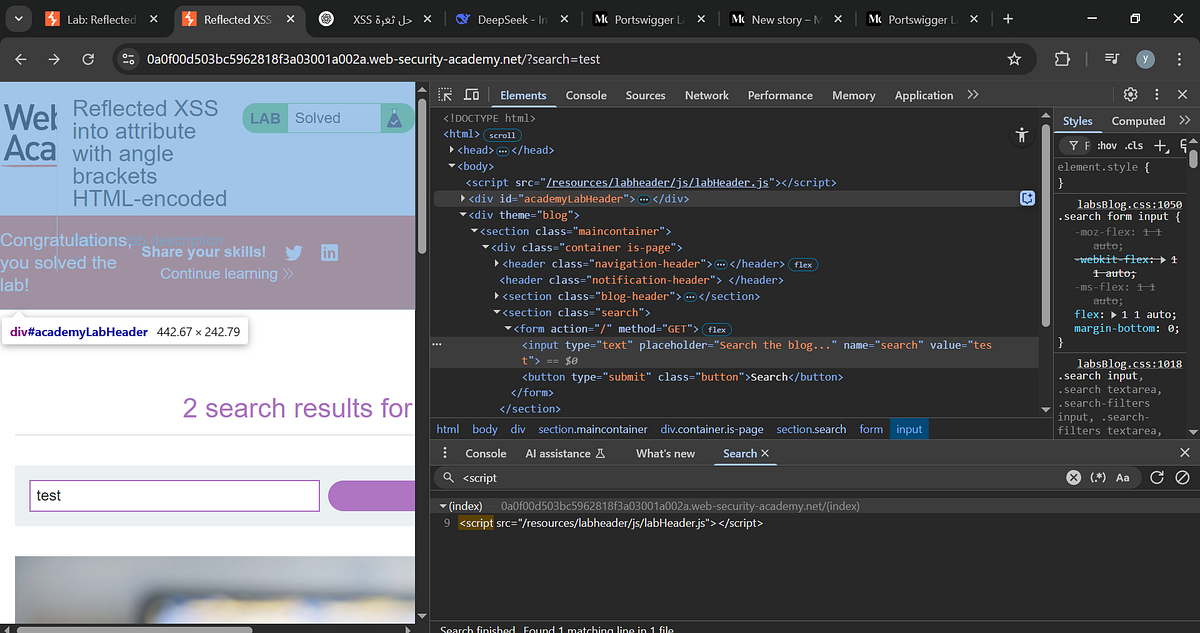Open the tab search dropdown arrow
Image resolution: width=1200 pixels, height=633 pixels.
18,19
